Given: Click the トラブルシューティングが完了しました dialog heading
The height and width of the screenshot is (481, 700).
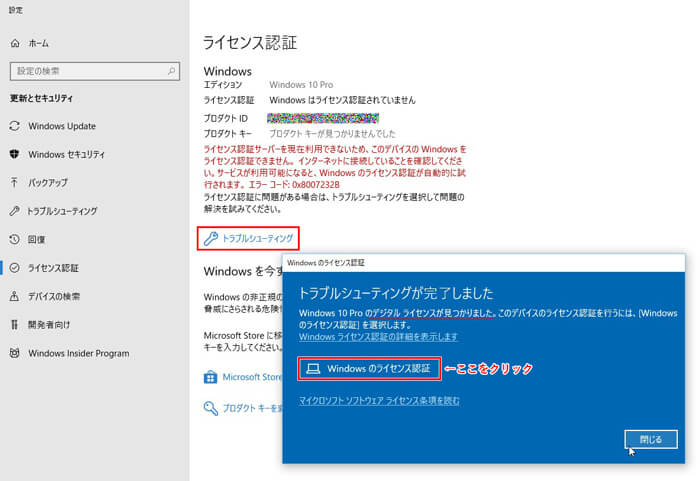Looking at the screenshot, I should click(396, 293).
